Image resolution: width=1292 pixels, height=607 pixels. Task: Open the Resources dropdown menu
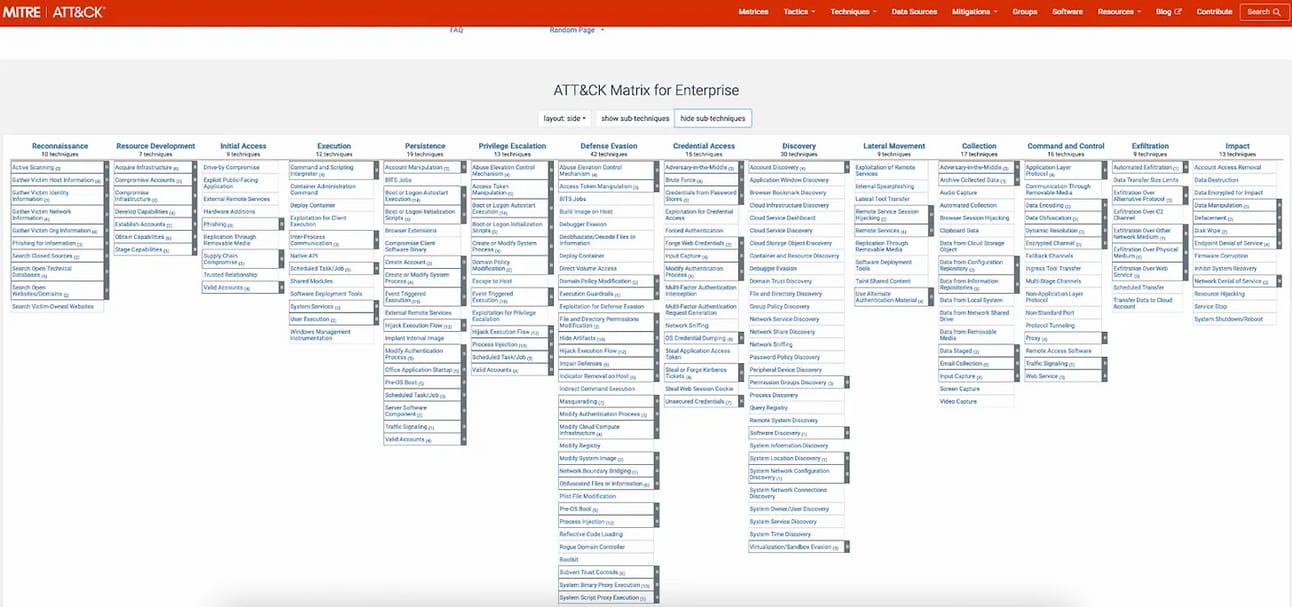click(x=1119, y=12)
